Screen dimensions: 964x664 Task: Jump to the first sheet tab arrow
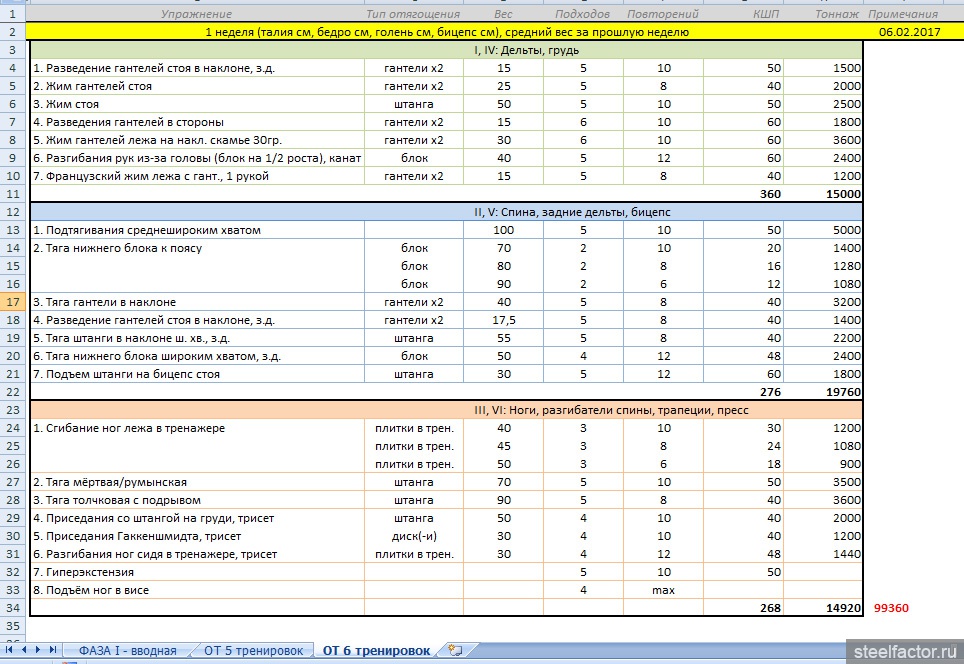[x=9, y=649]
